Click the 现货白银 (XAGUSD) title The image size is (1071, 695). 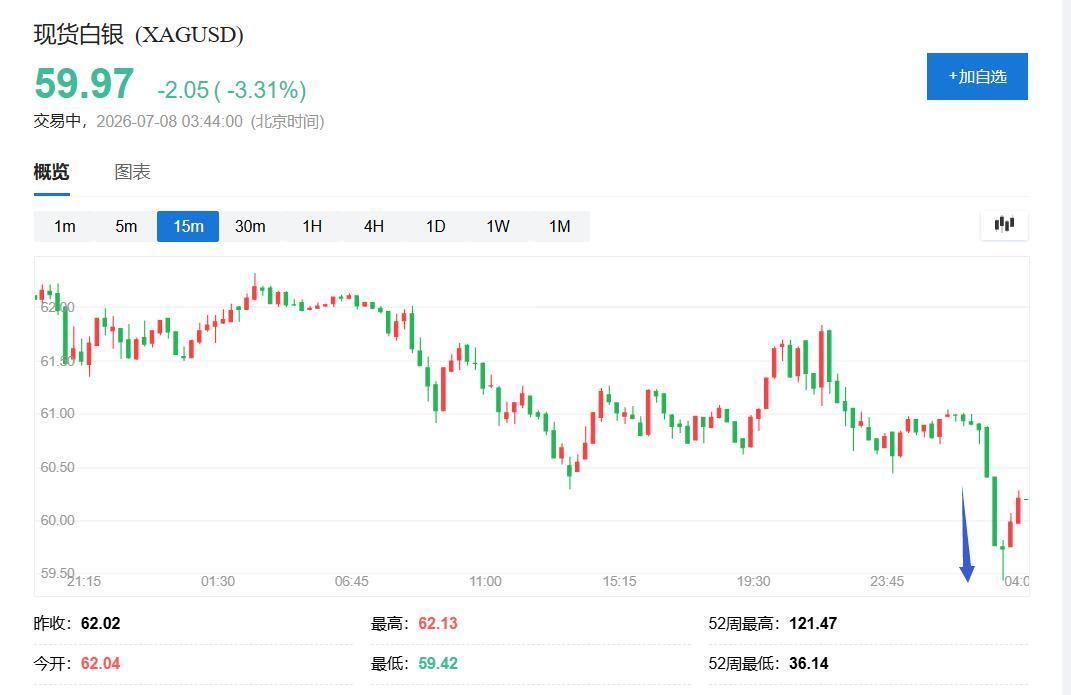pos(139,34)
